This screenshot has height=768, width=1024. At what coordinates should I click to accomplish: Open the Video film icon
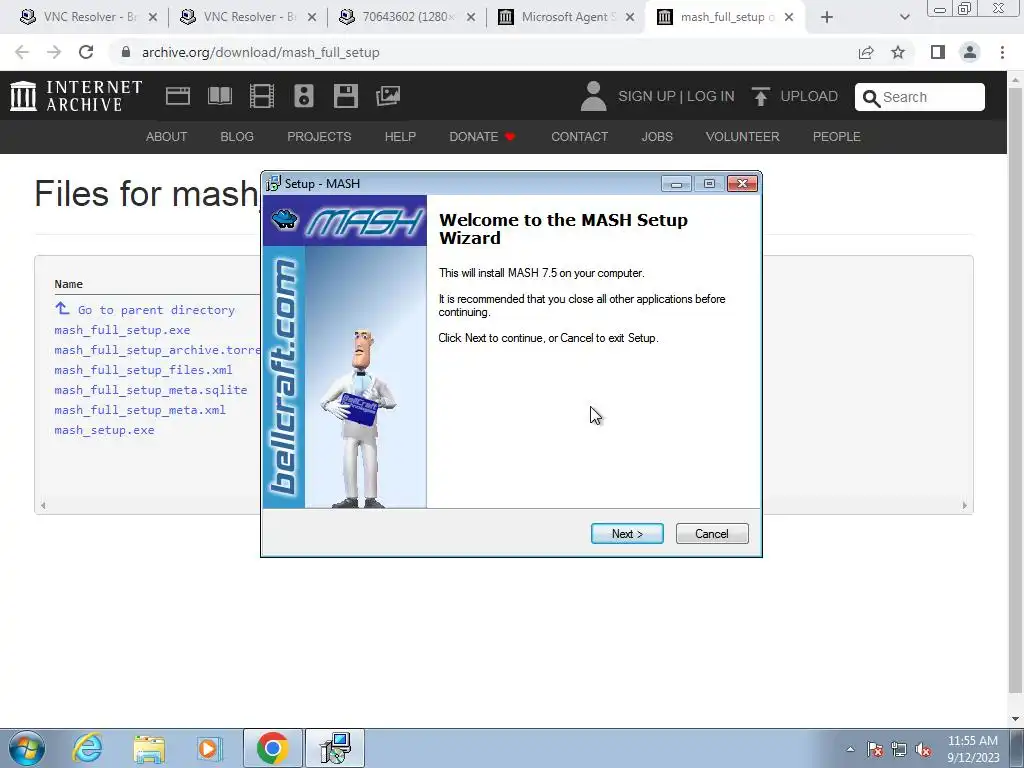point(262,96)
